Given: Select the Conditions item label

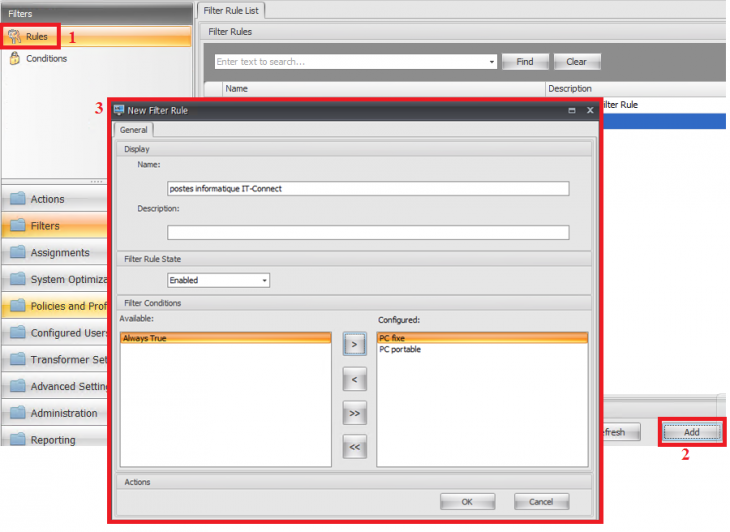Looking at the screenshot, I should pyautogui.click(x=47, y=59).
